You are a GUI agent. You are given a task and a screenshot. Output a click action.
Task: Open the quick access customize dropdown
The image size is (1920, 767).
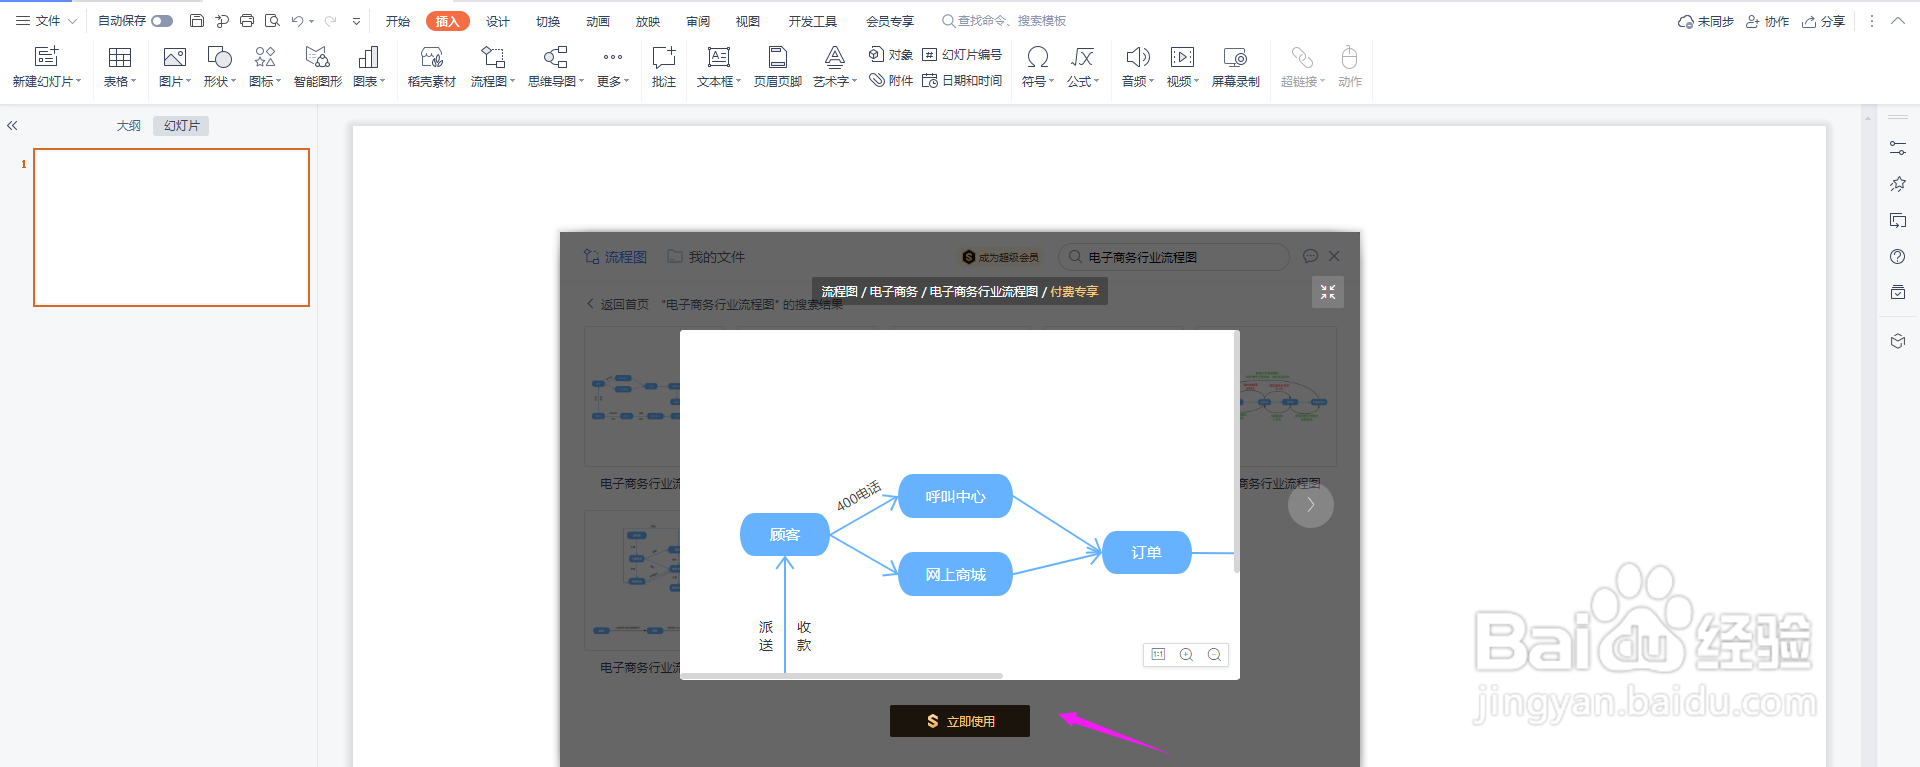pos(356,21)
